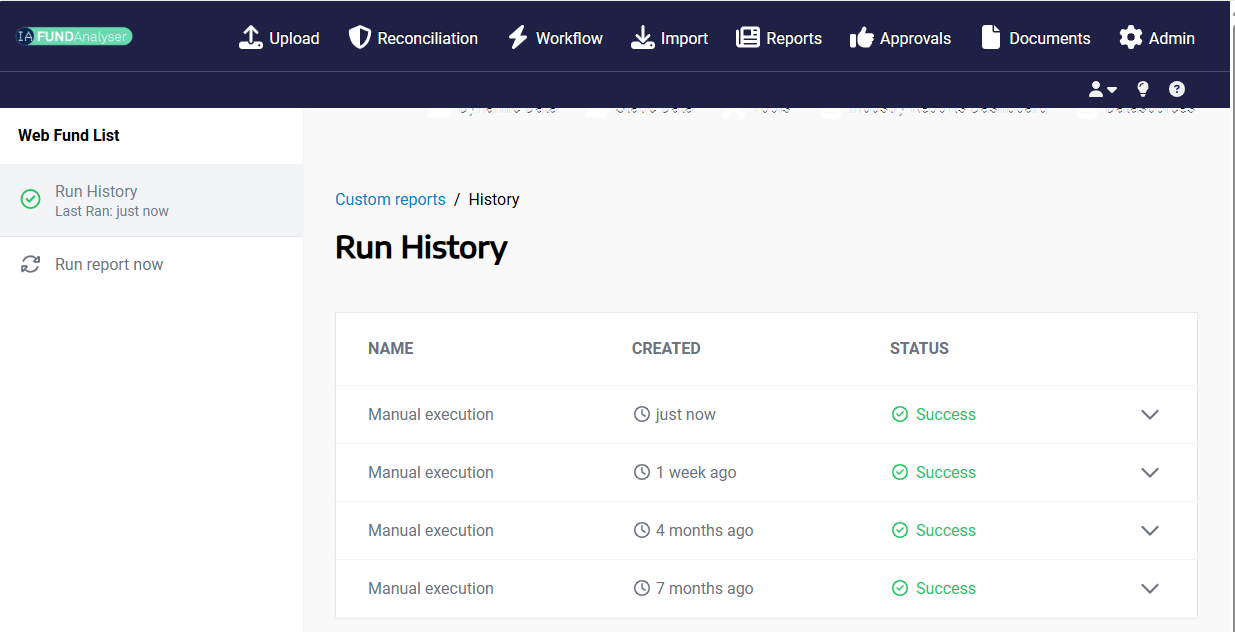Expand the '4 months ago' execution row
Image resolution: width=1235 pixels, height=632 pixels.
1149,531
